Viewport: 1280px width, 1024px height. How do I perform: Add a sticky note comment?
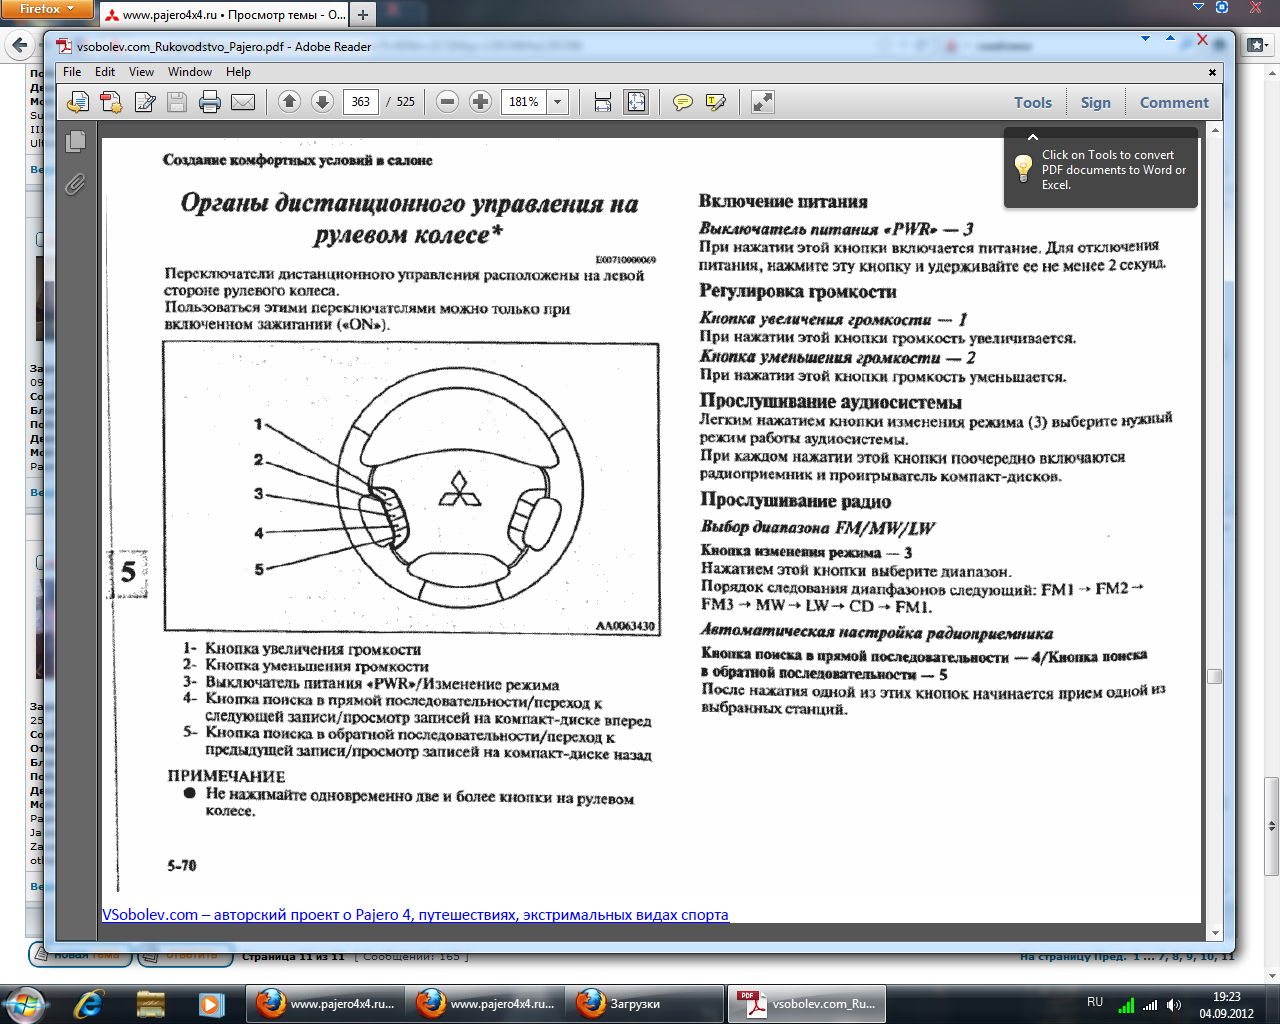[683, 102]
